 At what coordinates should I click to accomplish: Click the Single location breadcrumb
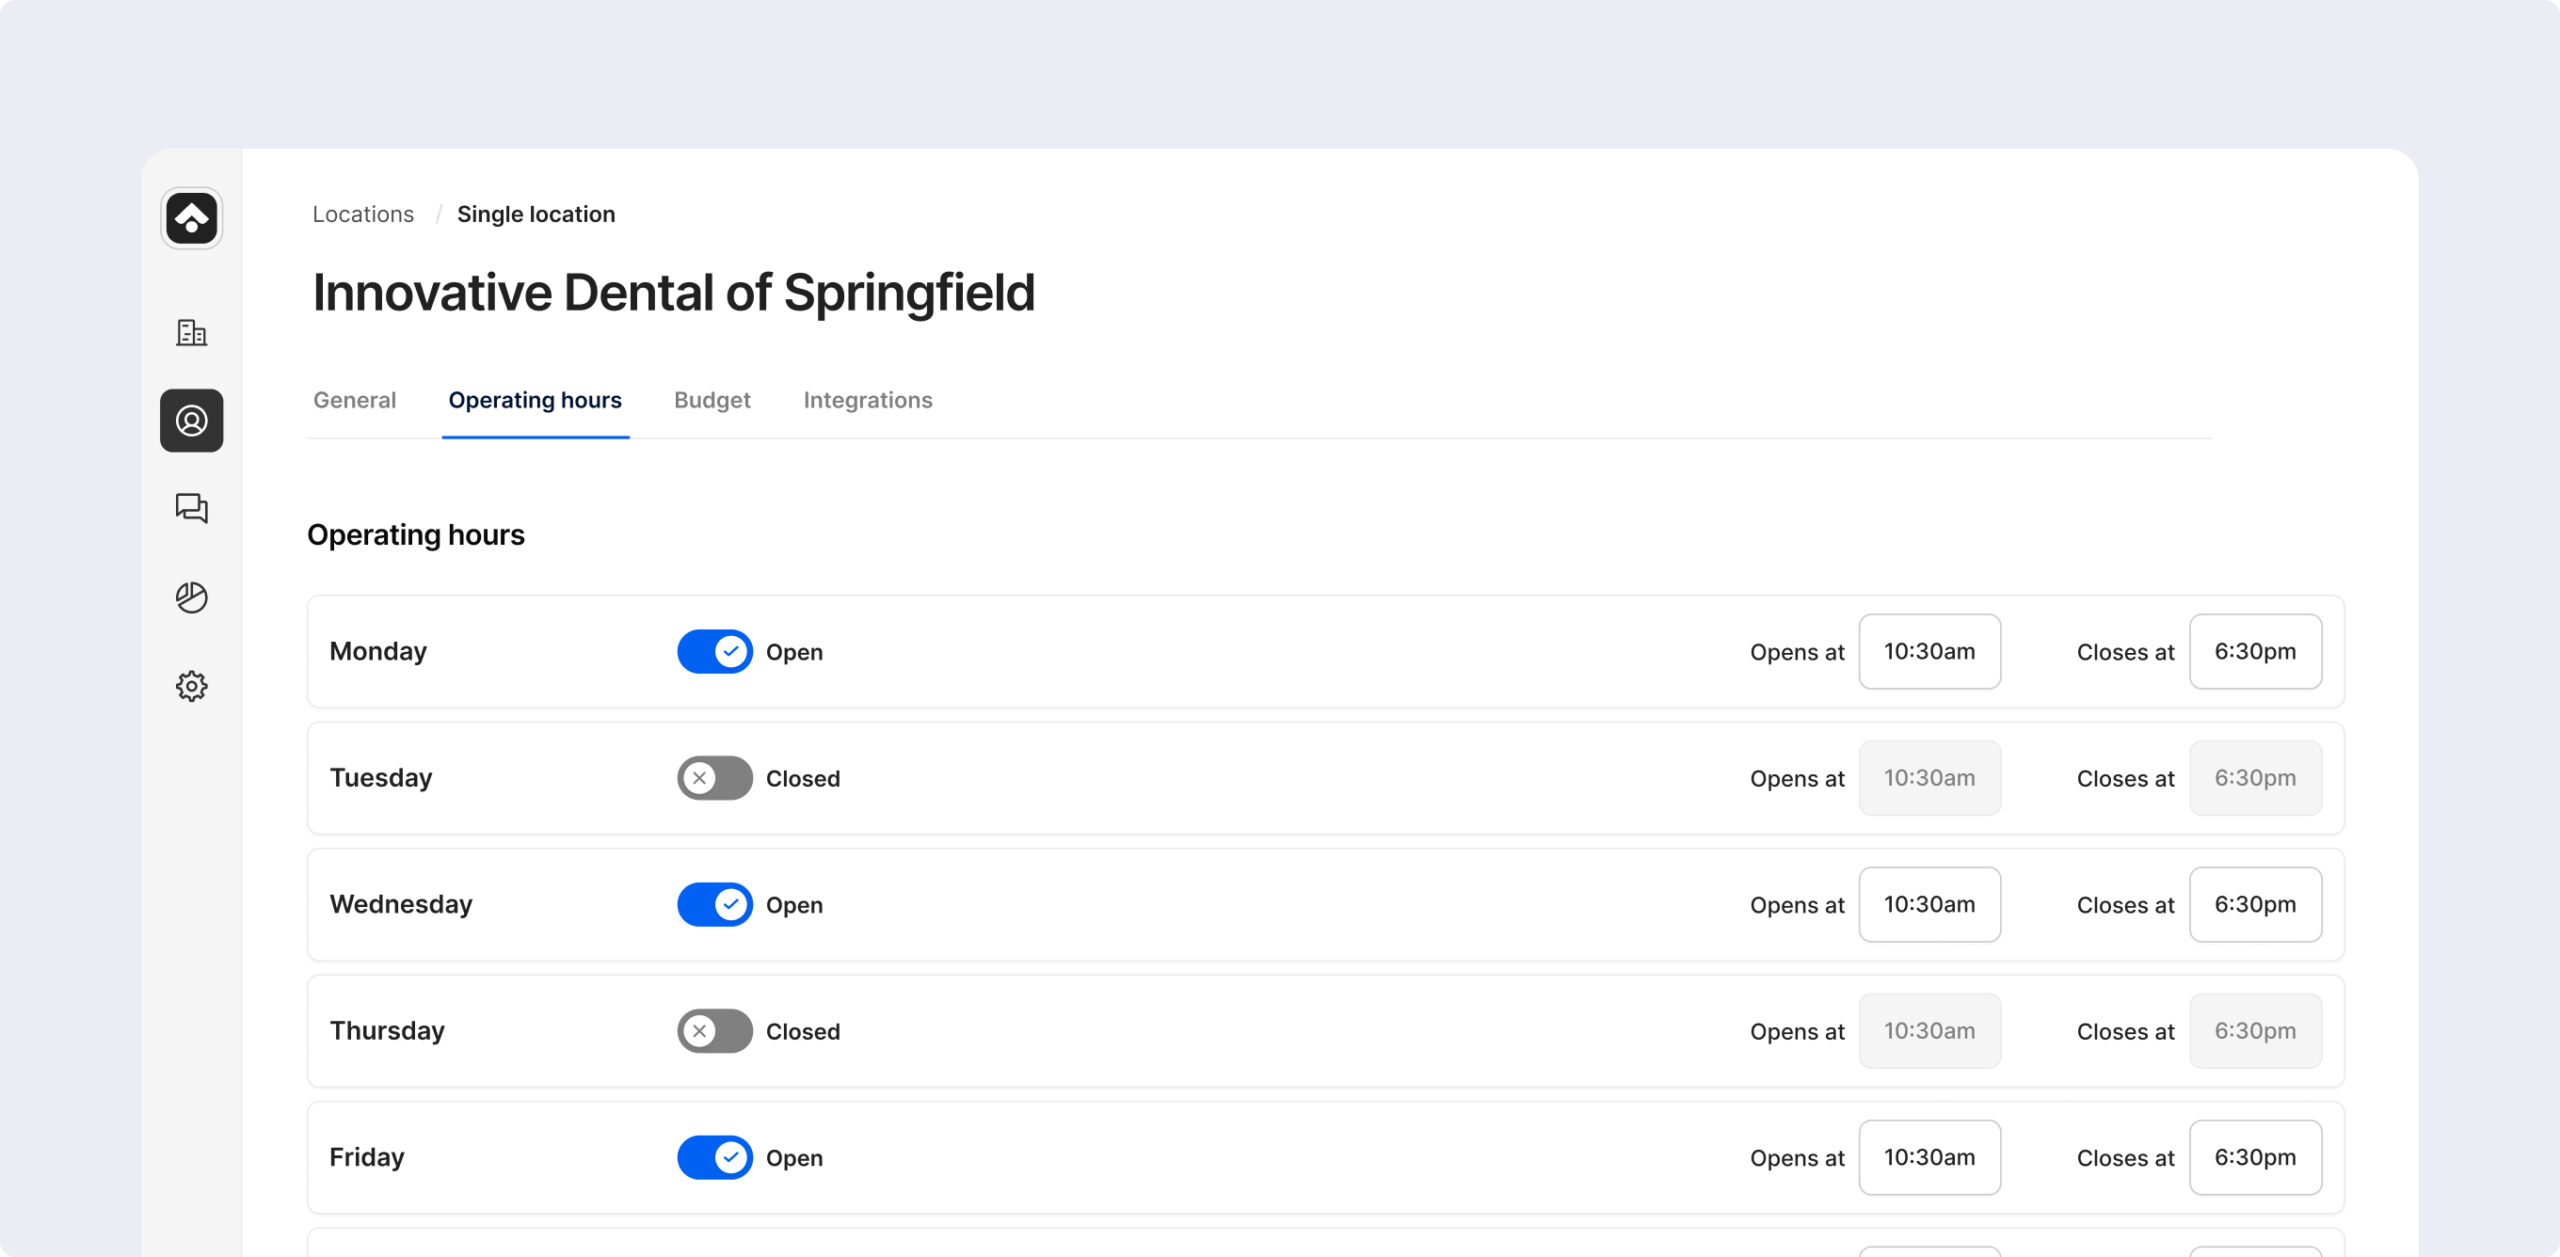coord(536,215)
